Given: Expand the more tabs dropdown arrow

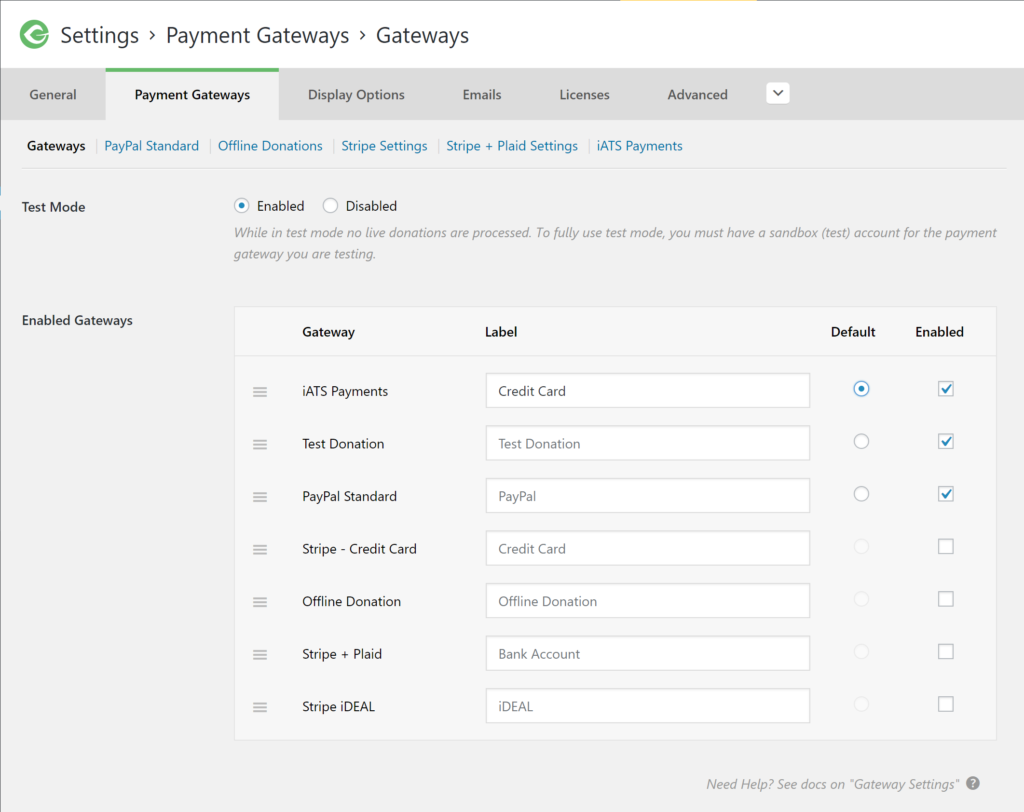Looking at the screenshot, I should pyautogui.click(x=778, y=93).
